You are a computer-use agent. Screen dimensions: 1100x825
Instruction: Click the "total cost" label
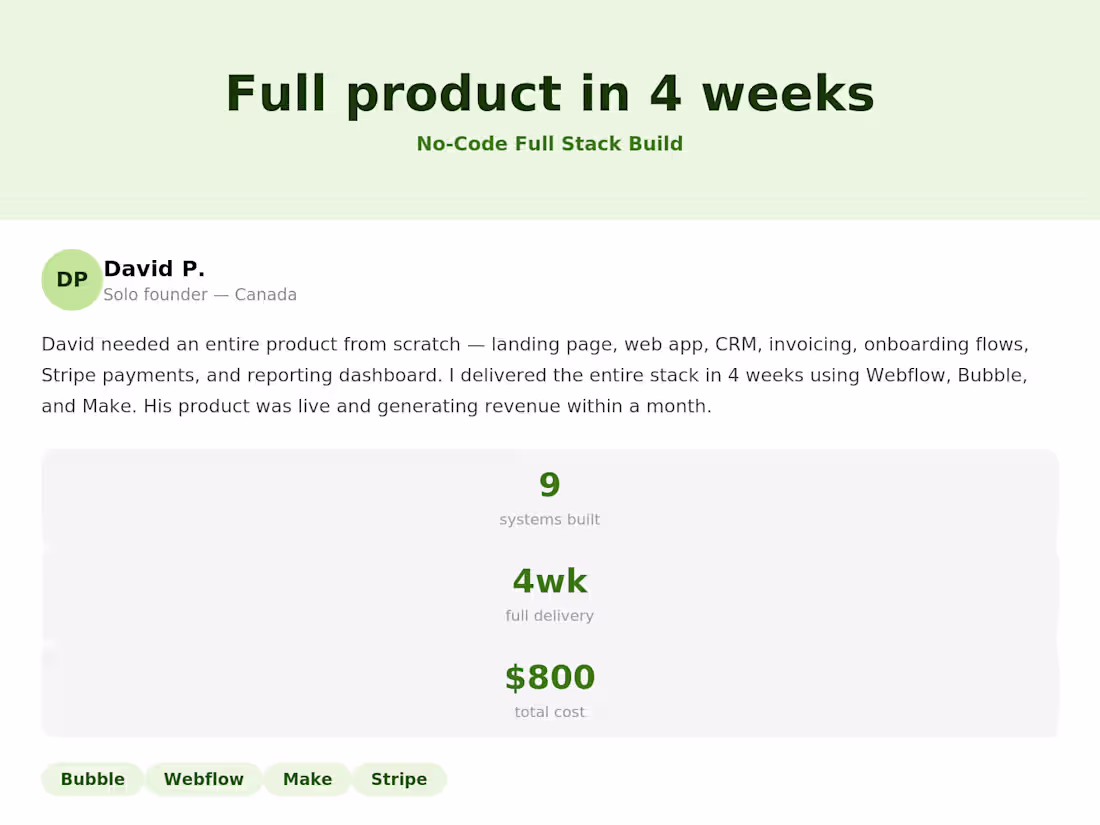coord(550,712)
